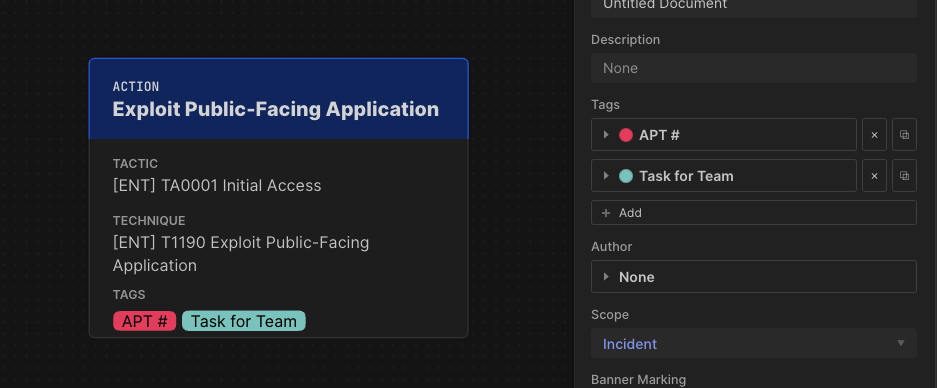Click the Scope label

(x=610, y=314)
